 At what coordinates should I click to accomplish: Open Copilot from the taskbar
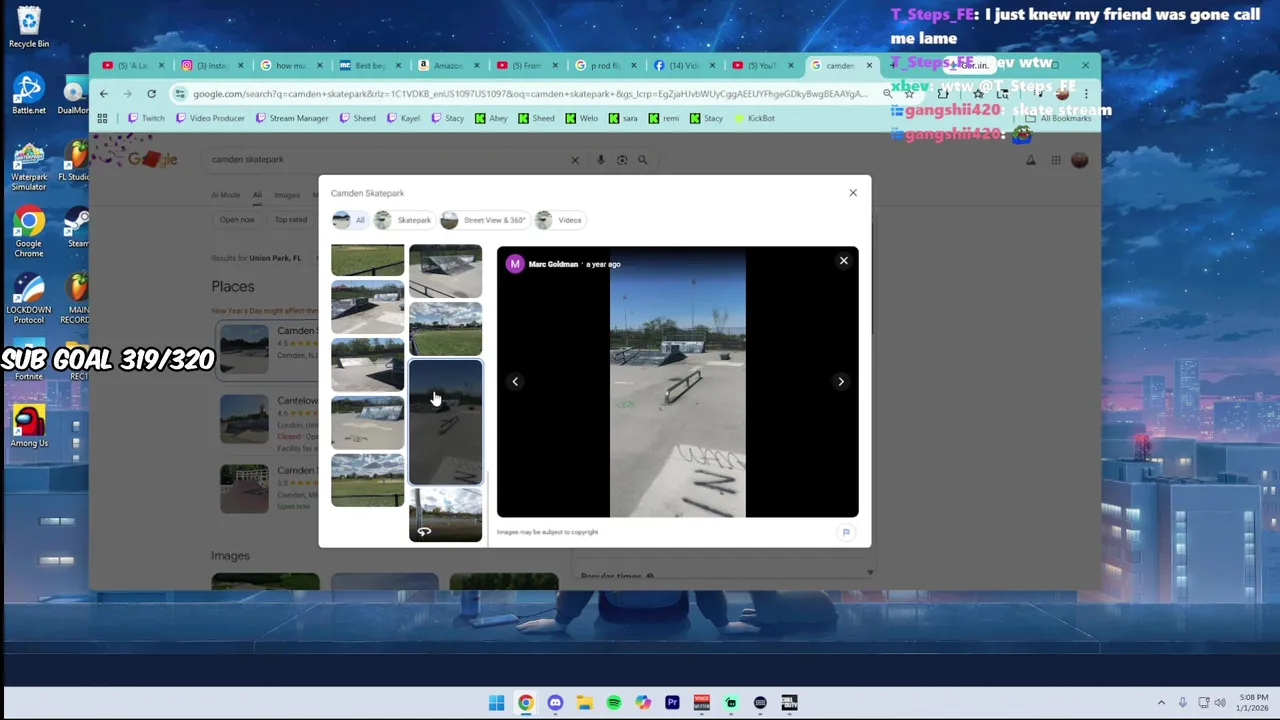[x=643, y=703]
